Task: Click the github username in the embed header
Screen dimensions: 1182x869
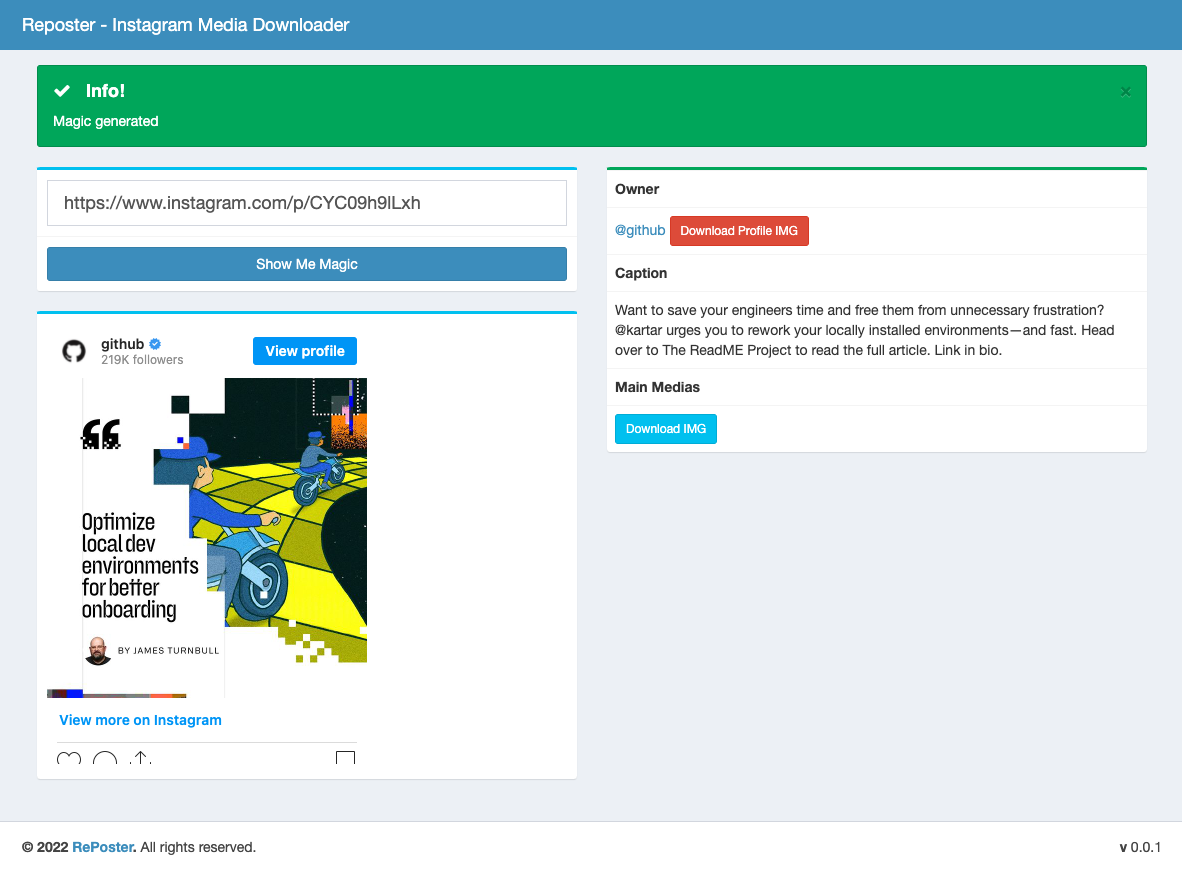Action: point(122,344)
